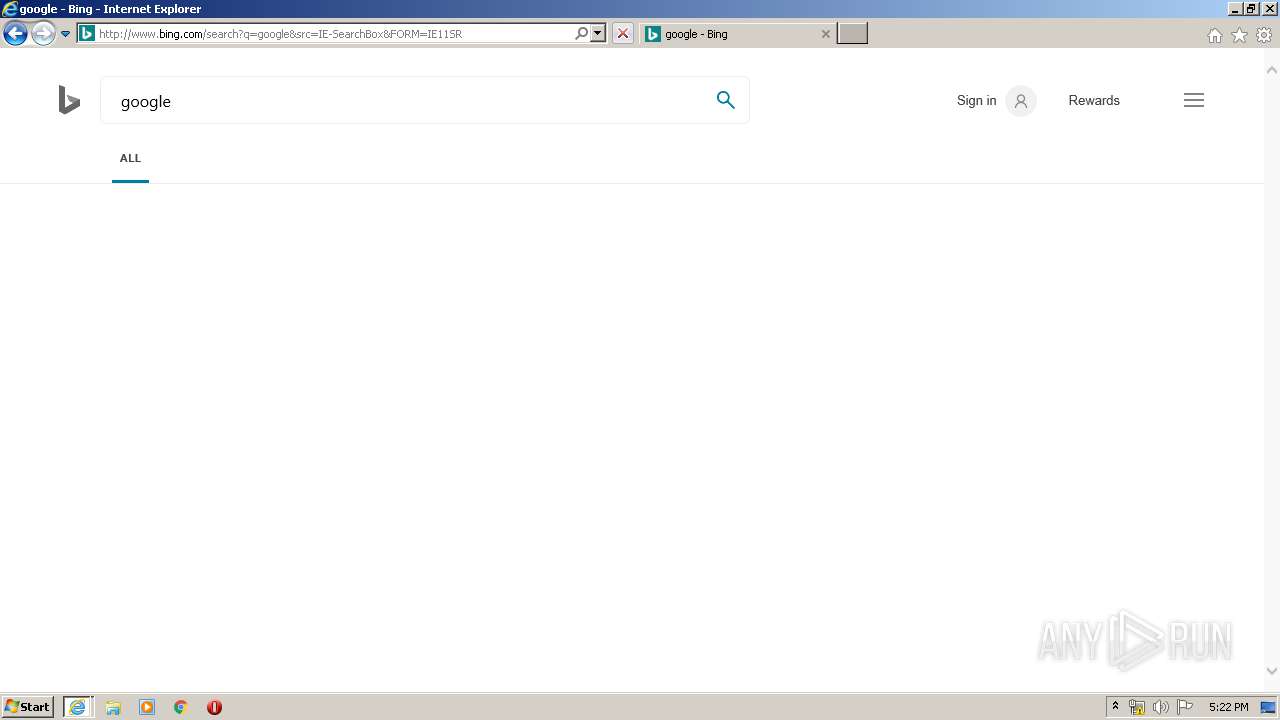Click Internet Explorer taskbar icon
Image resolution: width=1280 pixels, height=720 pixels.
click(78, 707)
